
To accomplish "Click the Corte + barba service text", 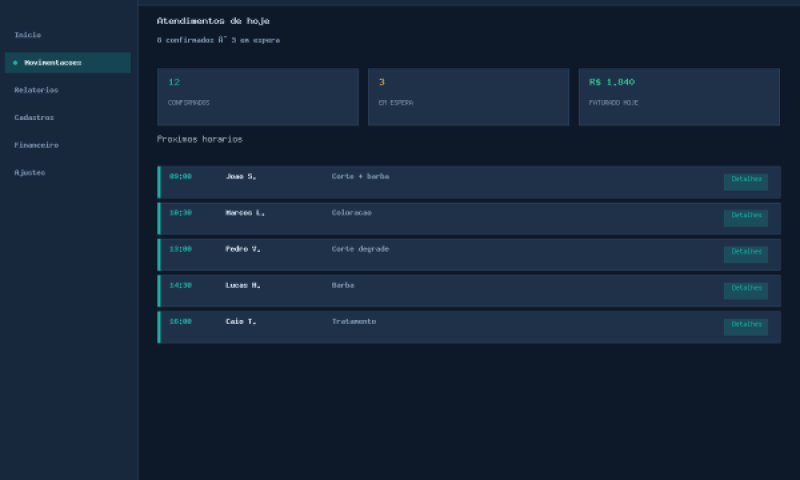I will tap(360, 176).
